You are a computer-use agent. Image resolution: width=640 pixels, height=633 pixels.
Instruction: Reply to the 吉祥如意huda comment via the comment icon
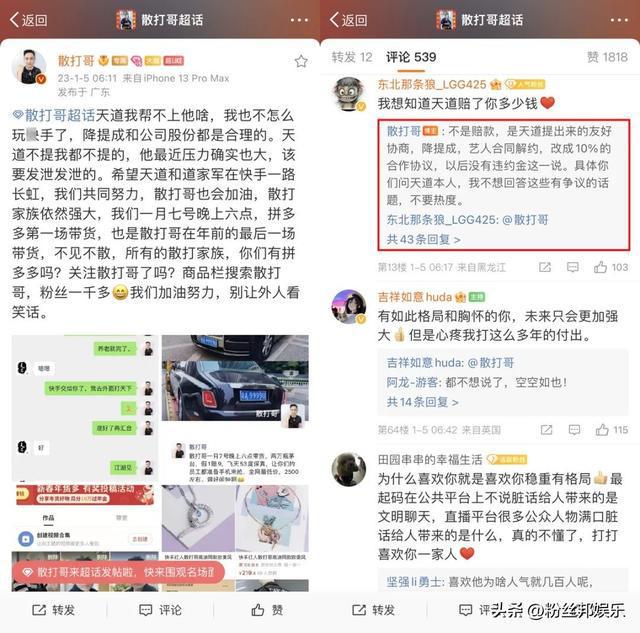(x=574, y=430)
